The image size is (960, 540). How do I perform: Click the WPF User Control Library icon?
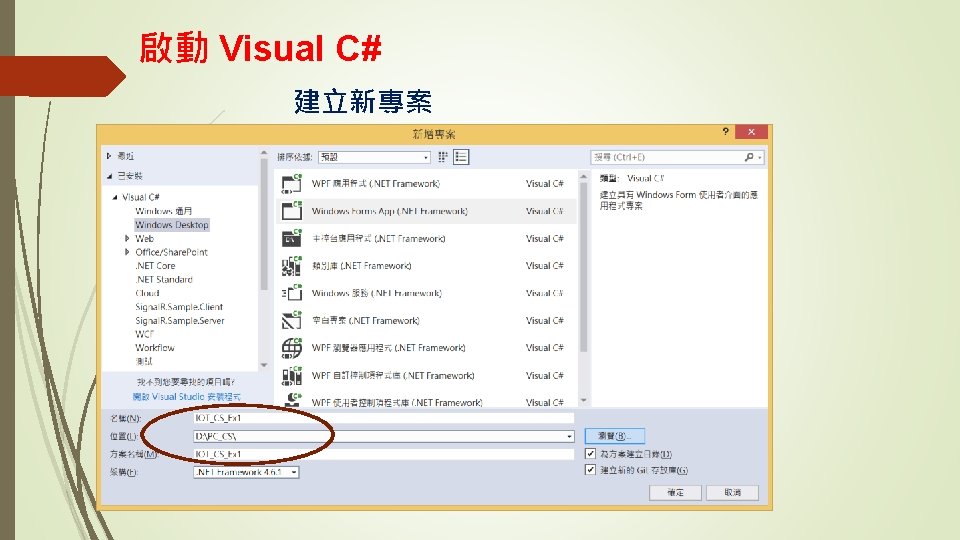pyautogui.click(x=292, y=400)
